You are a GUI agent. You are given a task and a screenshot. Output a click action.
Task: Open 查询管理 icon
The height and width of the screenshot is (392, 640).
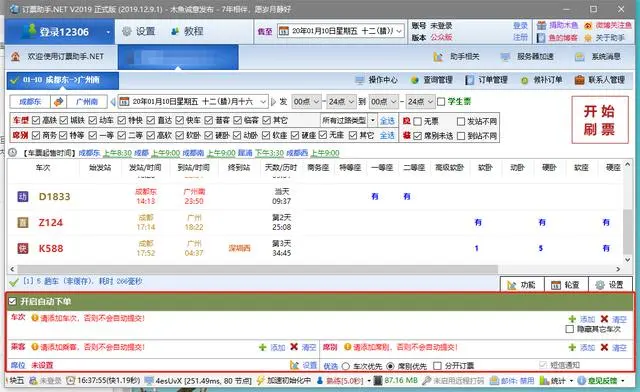click(415, 80)
